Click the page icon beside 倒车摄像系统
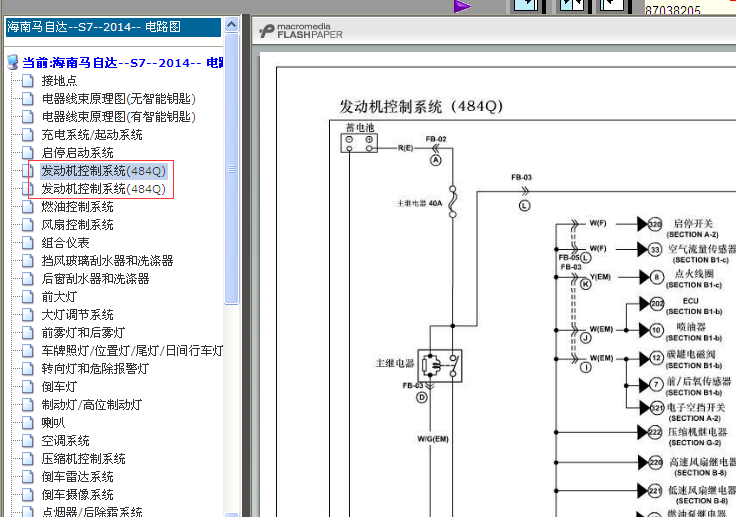The image size is (736, 517). click(x=28, y=494)
